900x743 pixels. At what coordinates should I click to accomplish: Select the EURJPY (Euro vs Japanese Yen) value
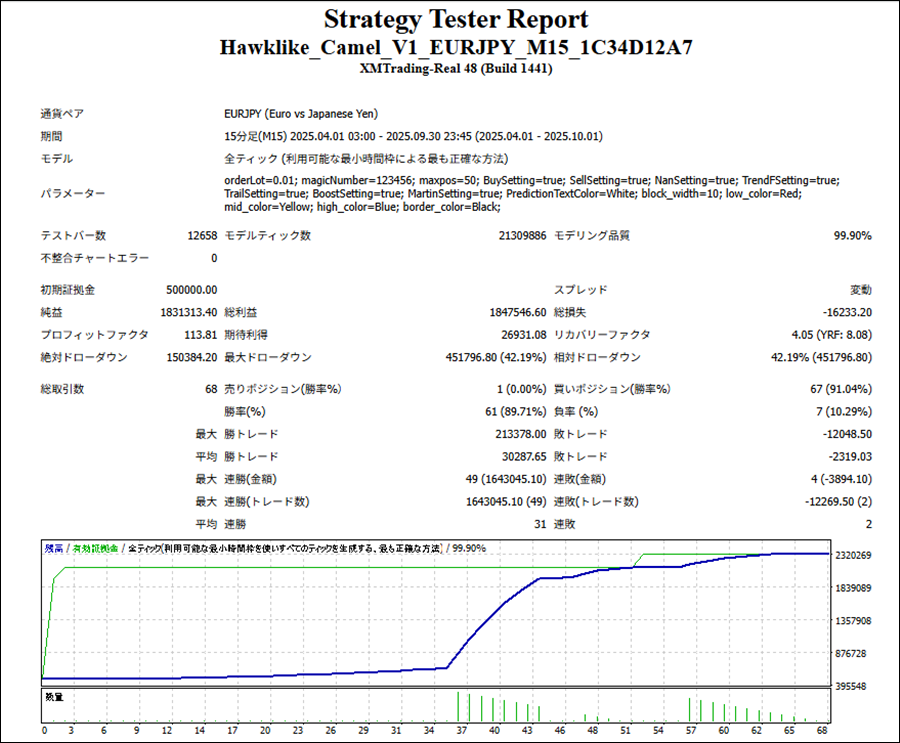301,113
